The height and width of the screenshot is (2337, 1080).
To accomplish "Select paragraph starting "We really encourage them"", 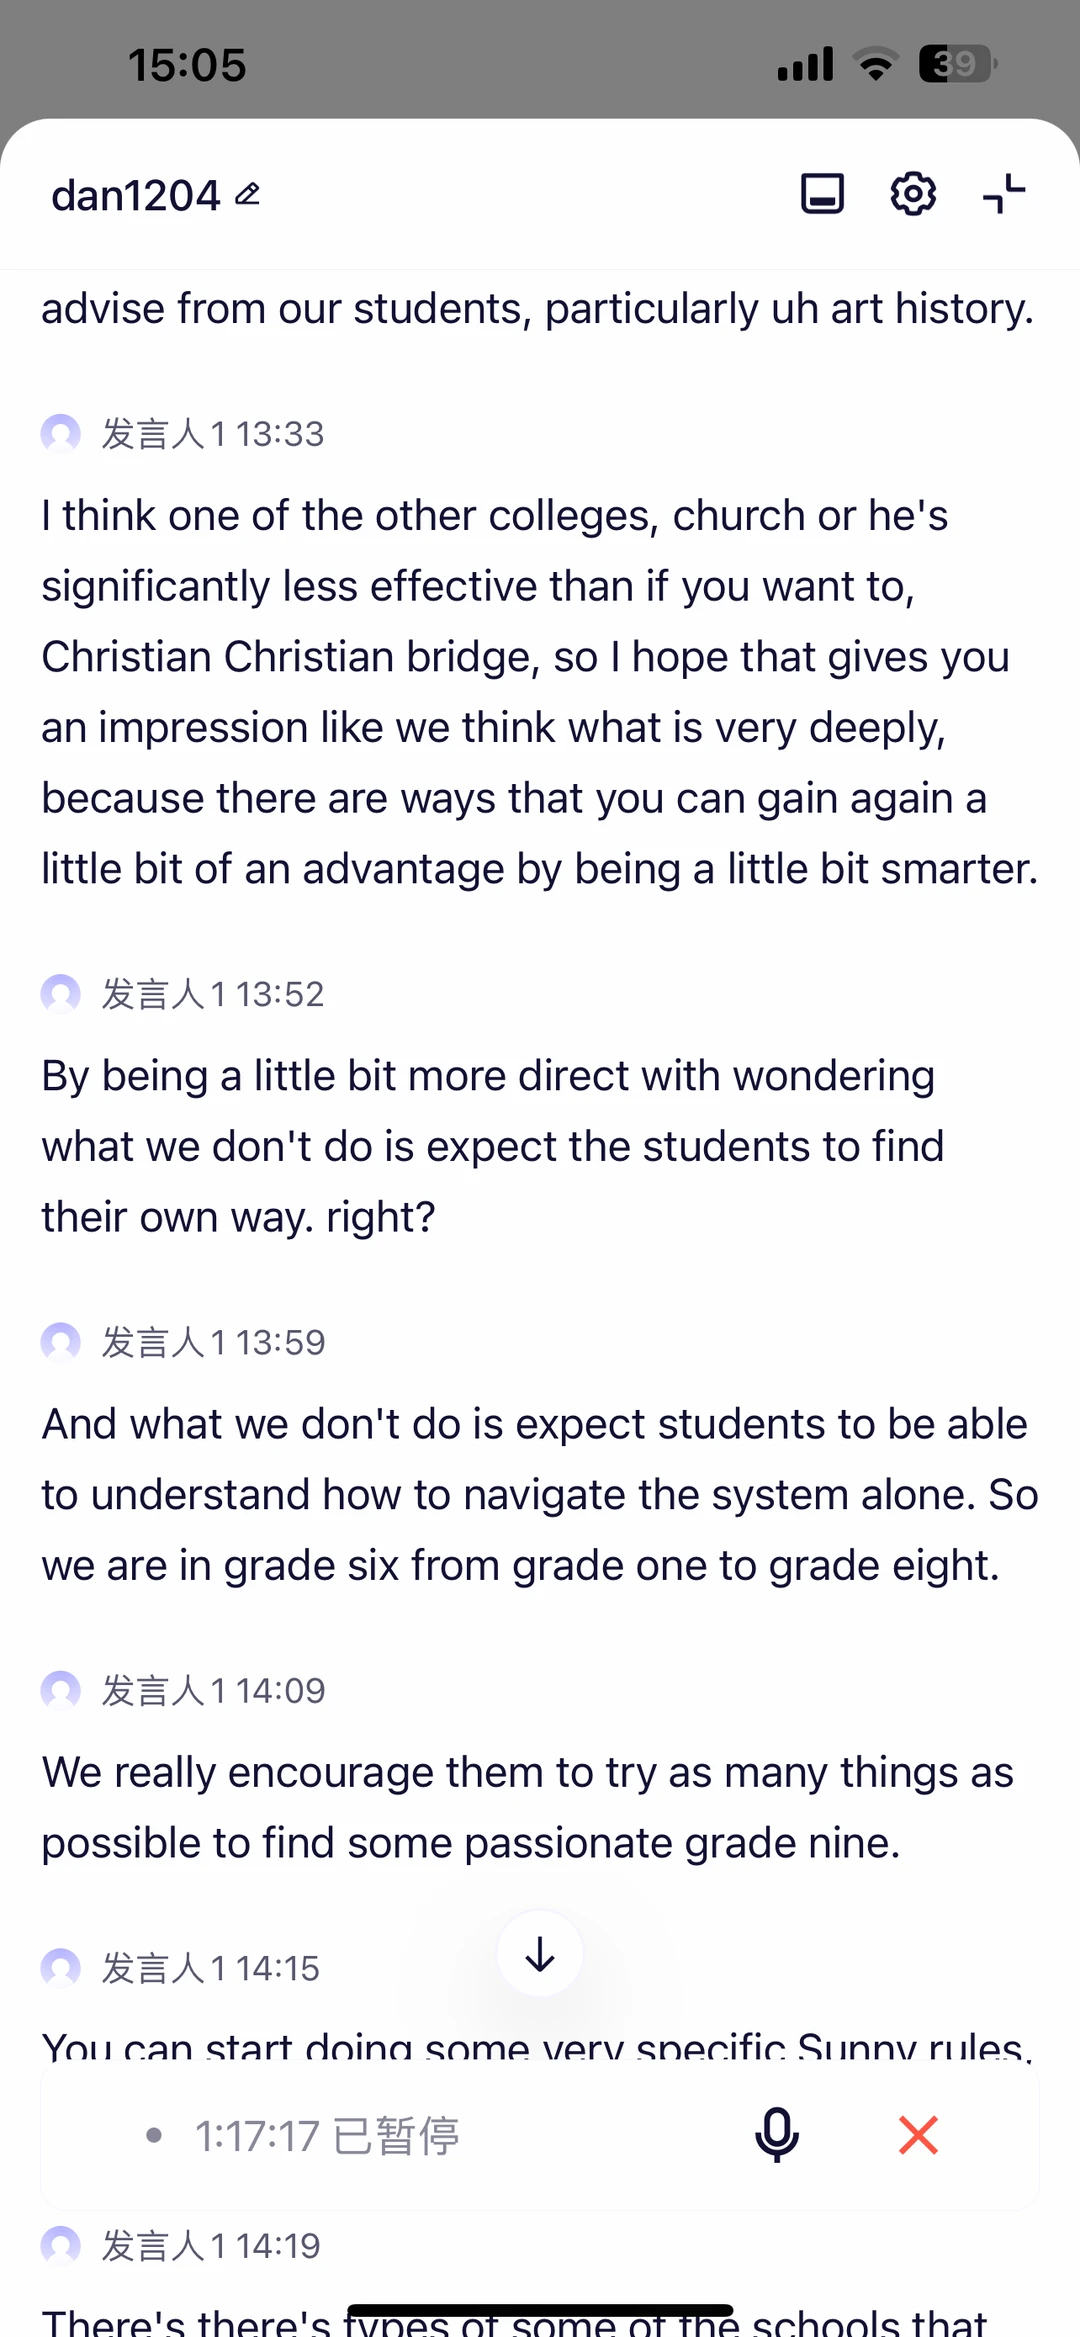I will coord(528,1807).
